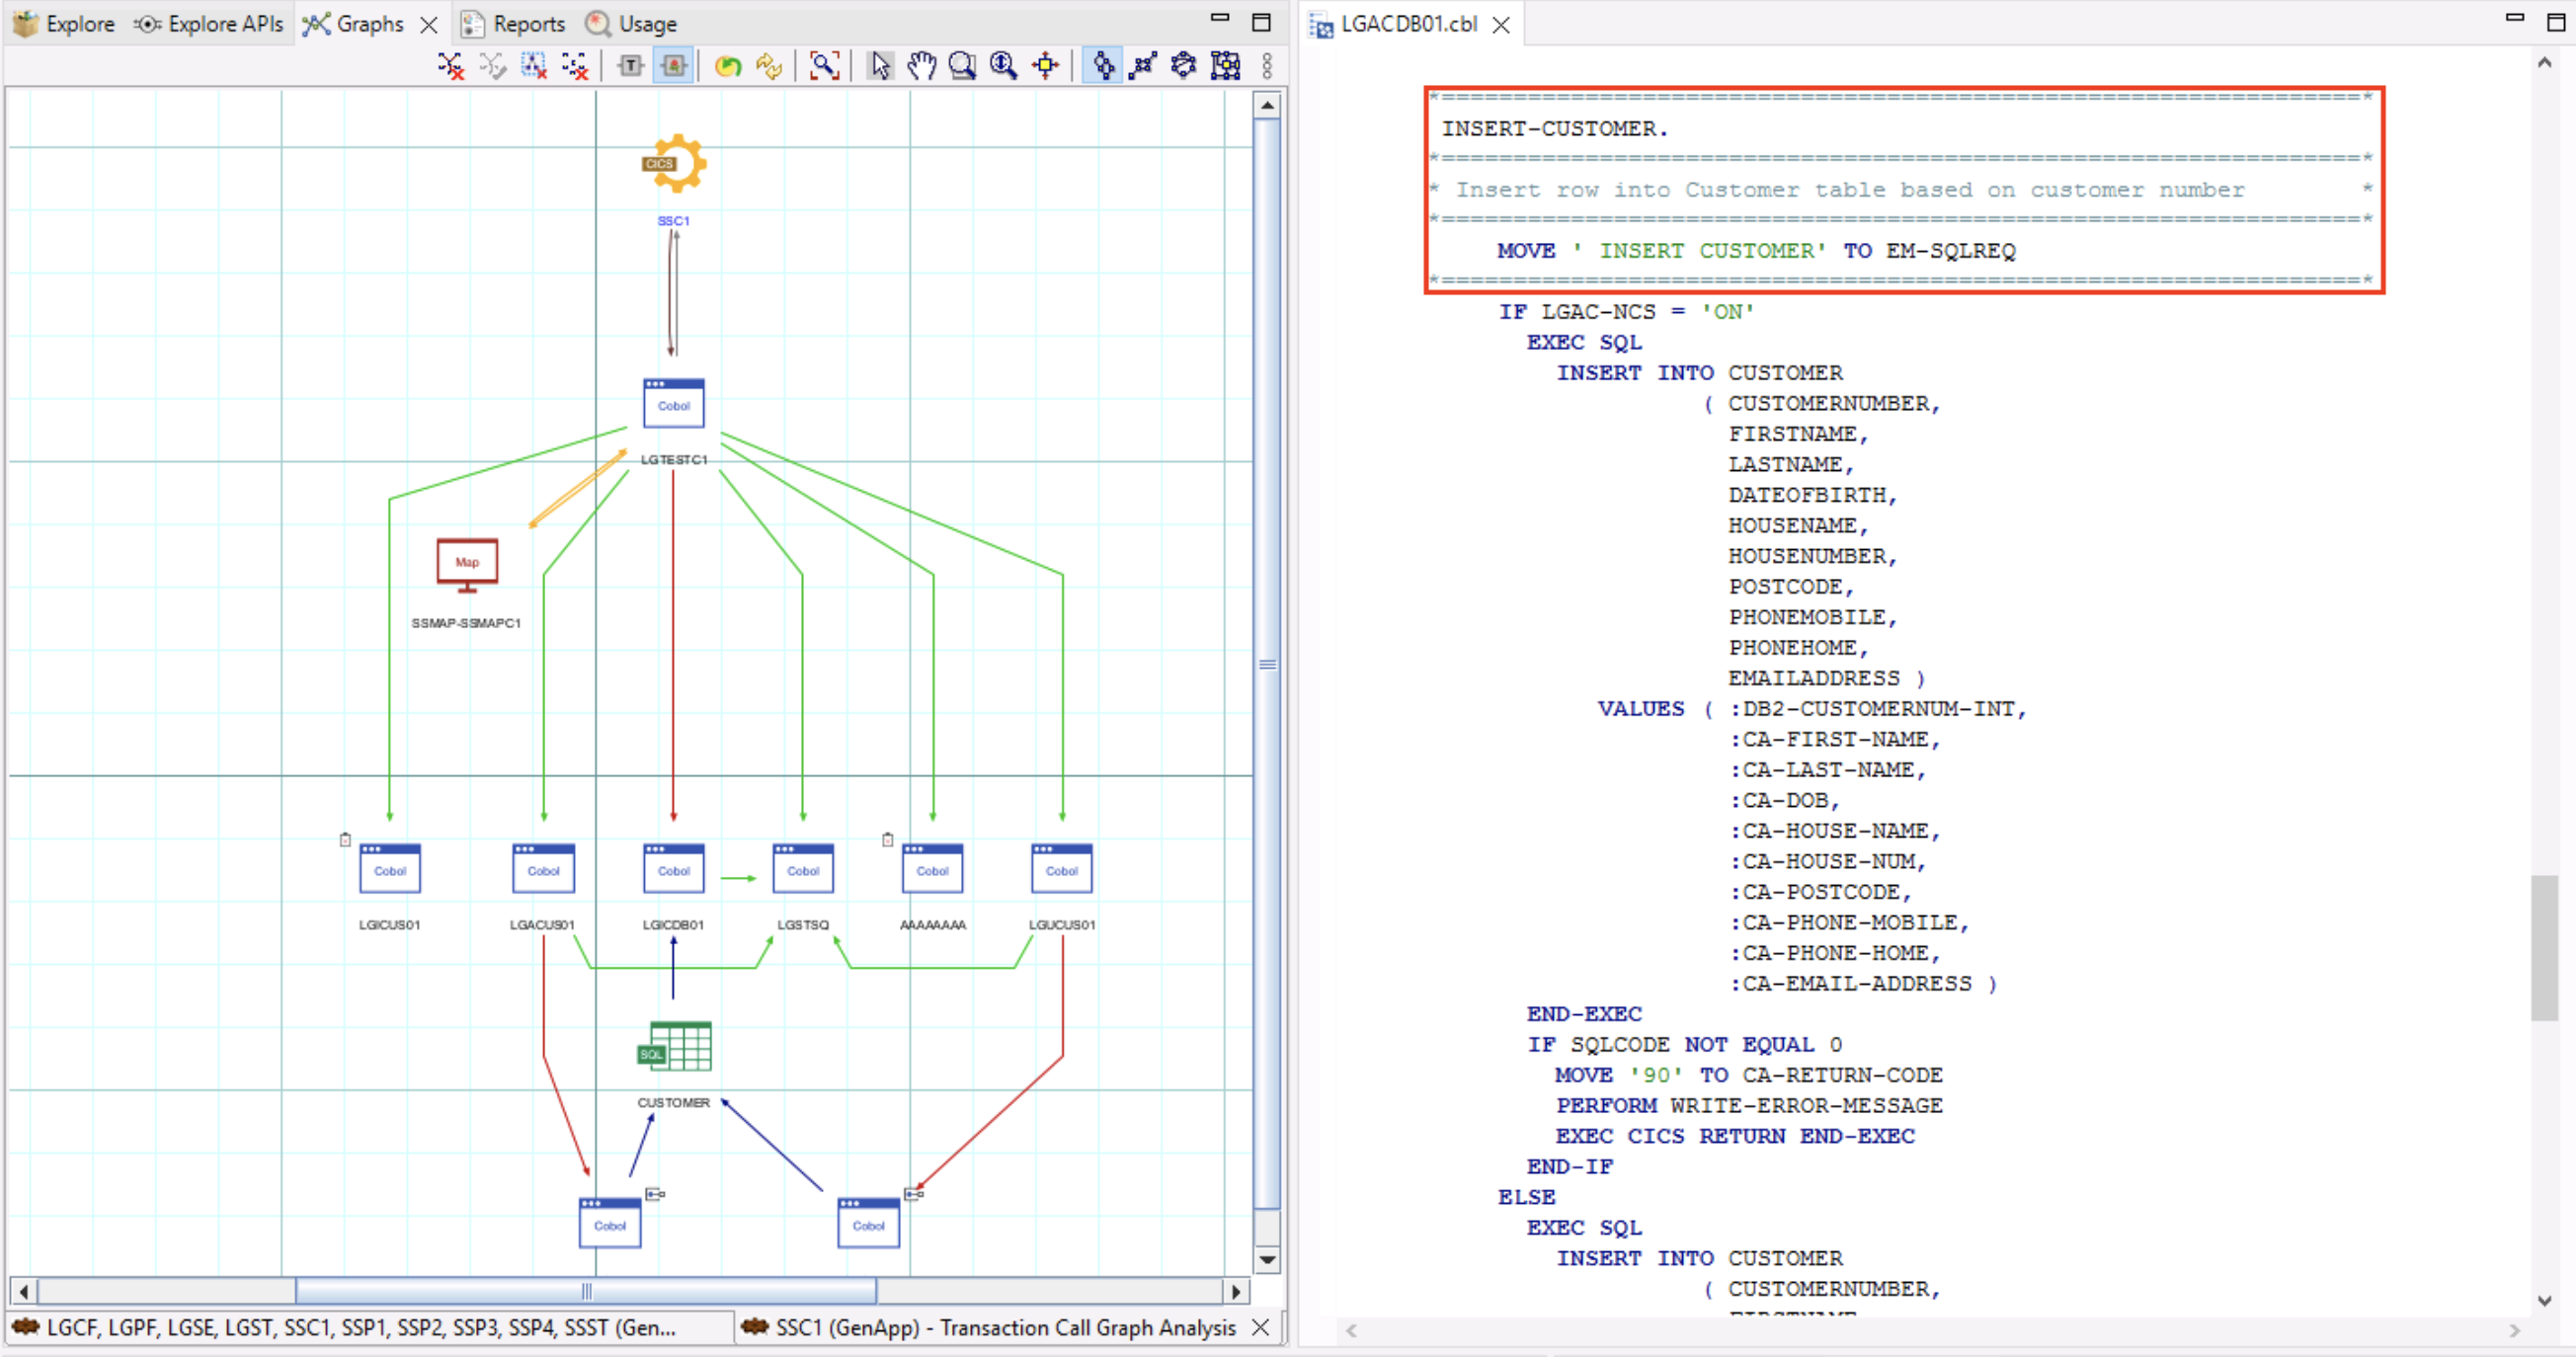
Task: Open the LGCF, LGPF, LGSE graph tab
Action: point(360,1327)
